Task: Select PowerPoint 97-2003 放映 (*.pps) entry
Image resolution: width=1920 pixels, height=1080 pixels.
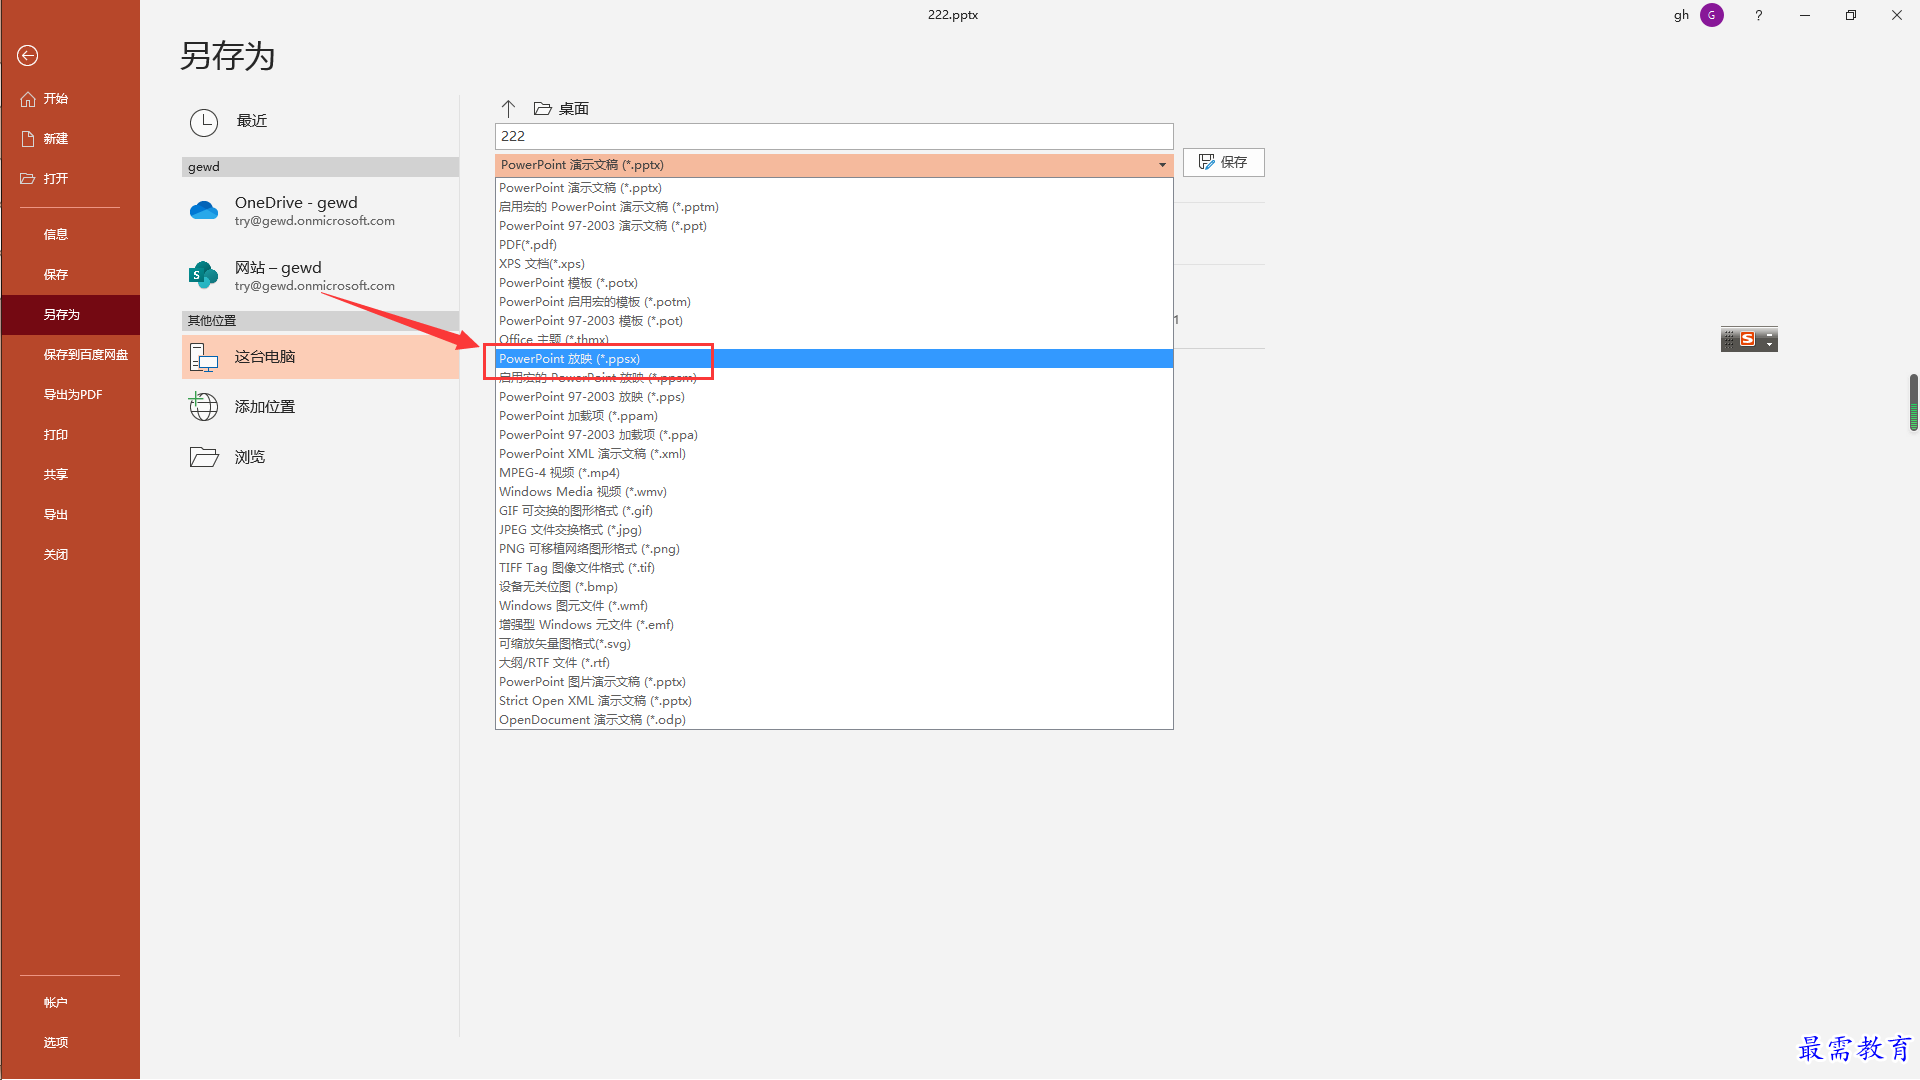Action: click(834, 397)
